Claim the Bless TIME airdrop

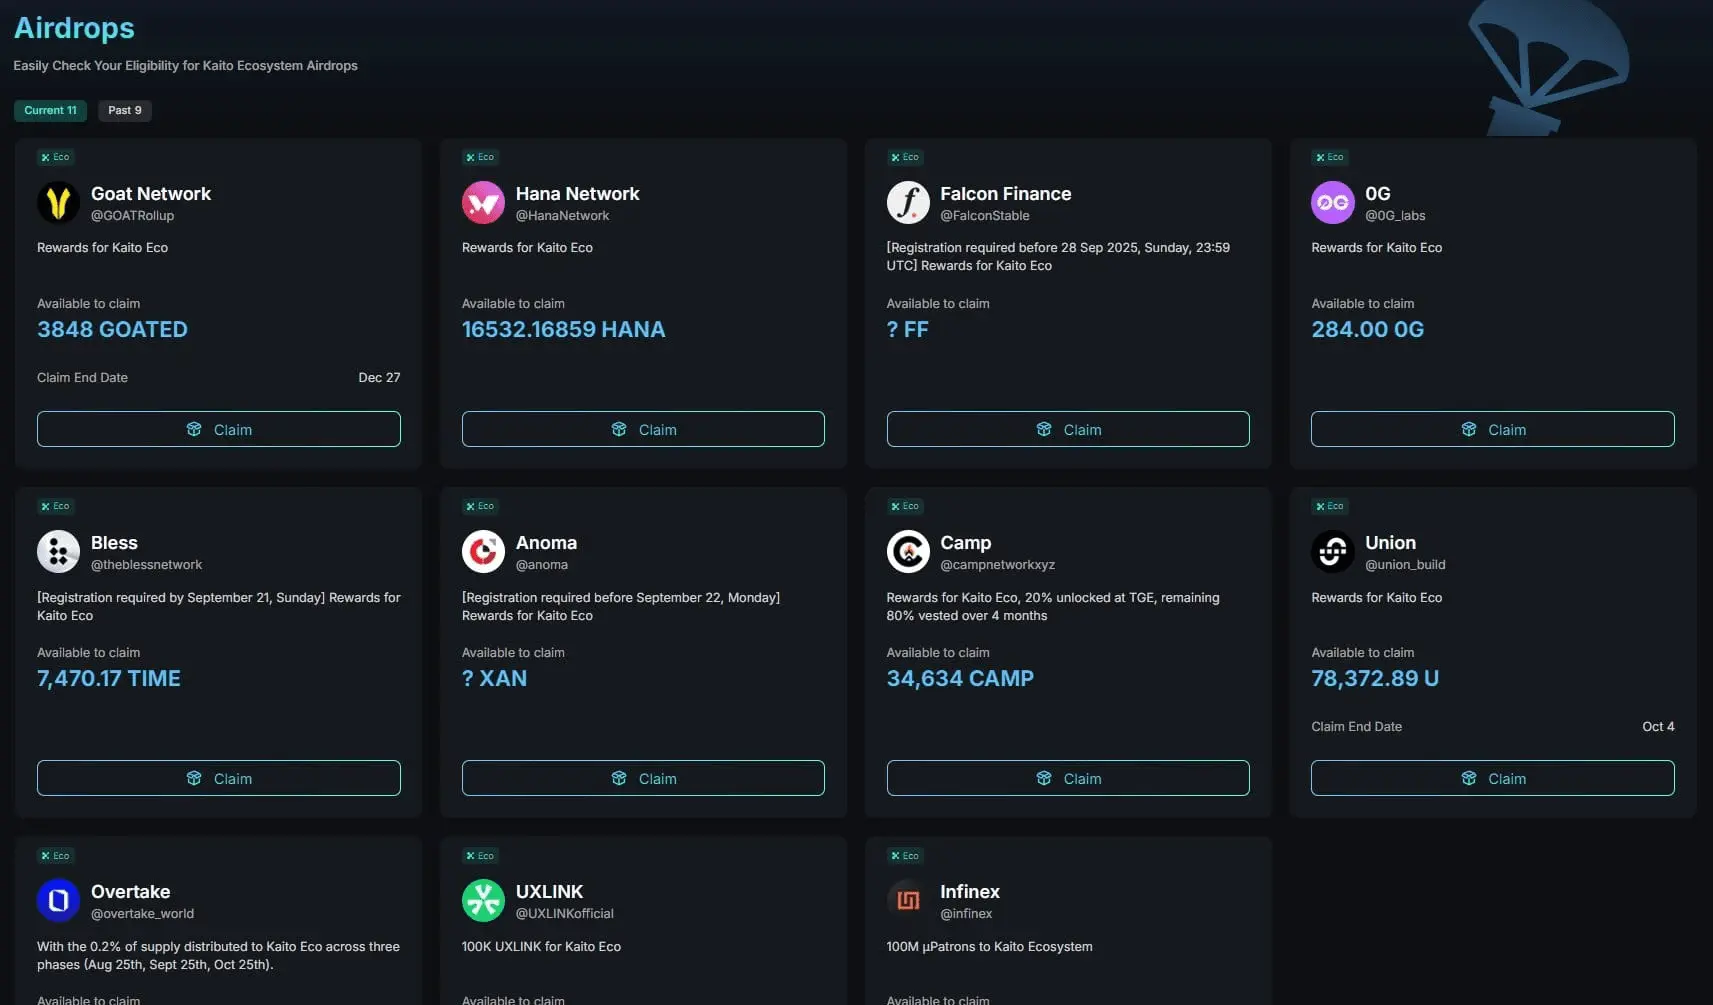[219, 778]
